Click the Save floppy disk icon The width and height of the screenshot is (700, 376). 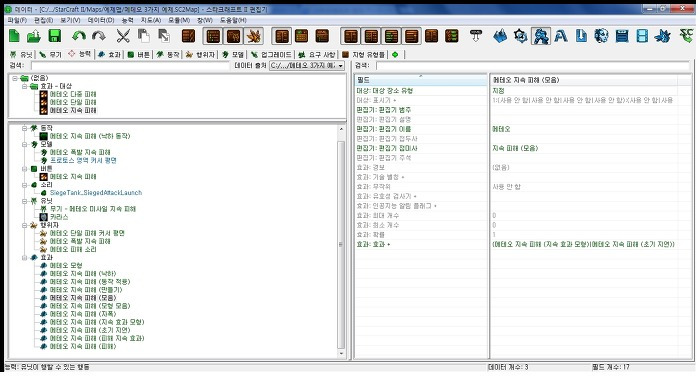coord(54,36)
